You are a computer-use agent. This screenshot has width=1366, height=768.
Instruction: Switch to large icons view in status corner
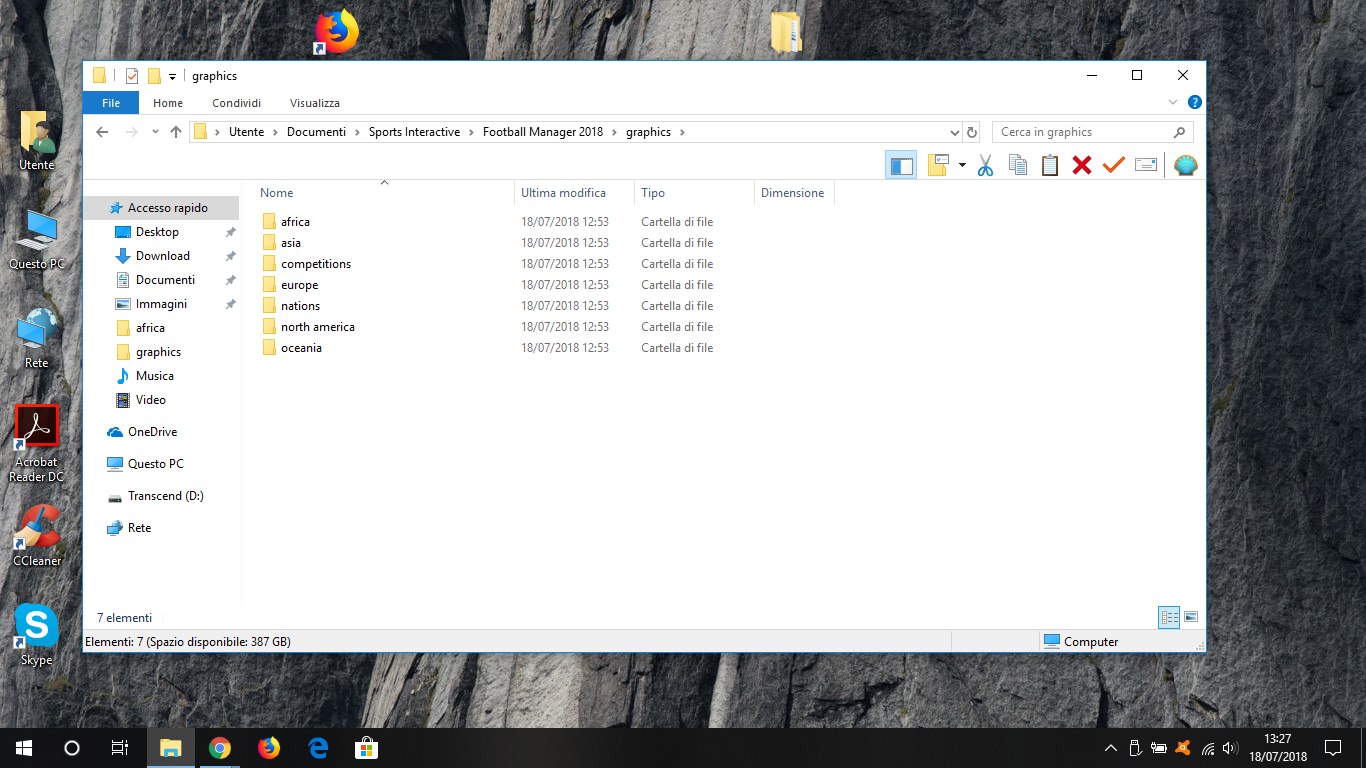tap(1190, 618)
